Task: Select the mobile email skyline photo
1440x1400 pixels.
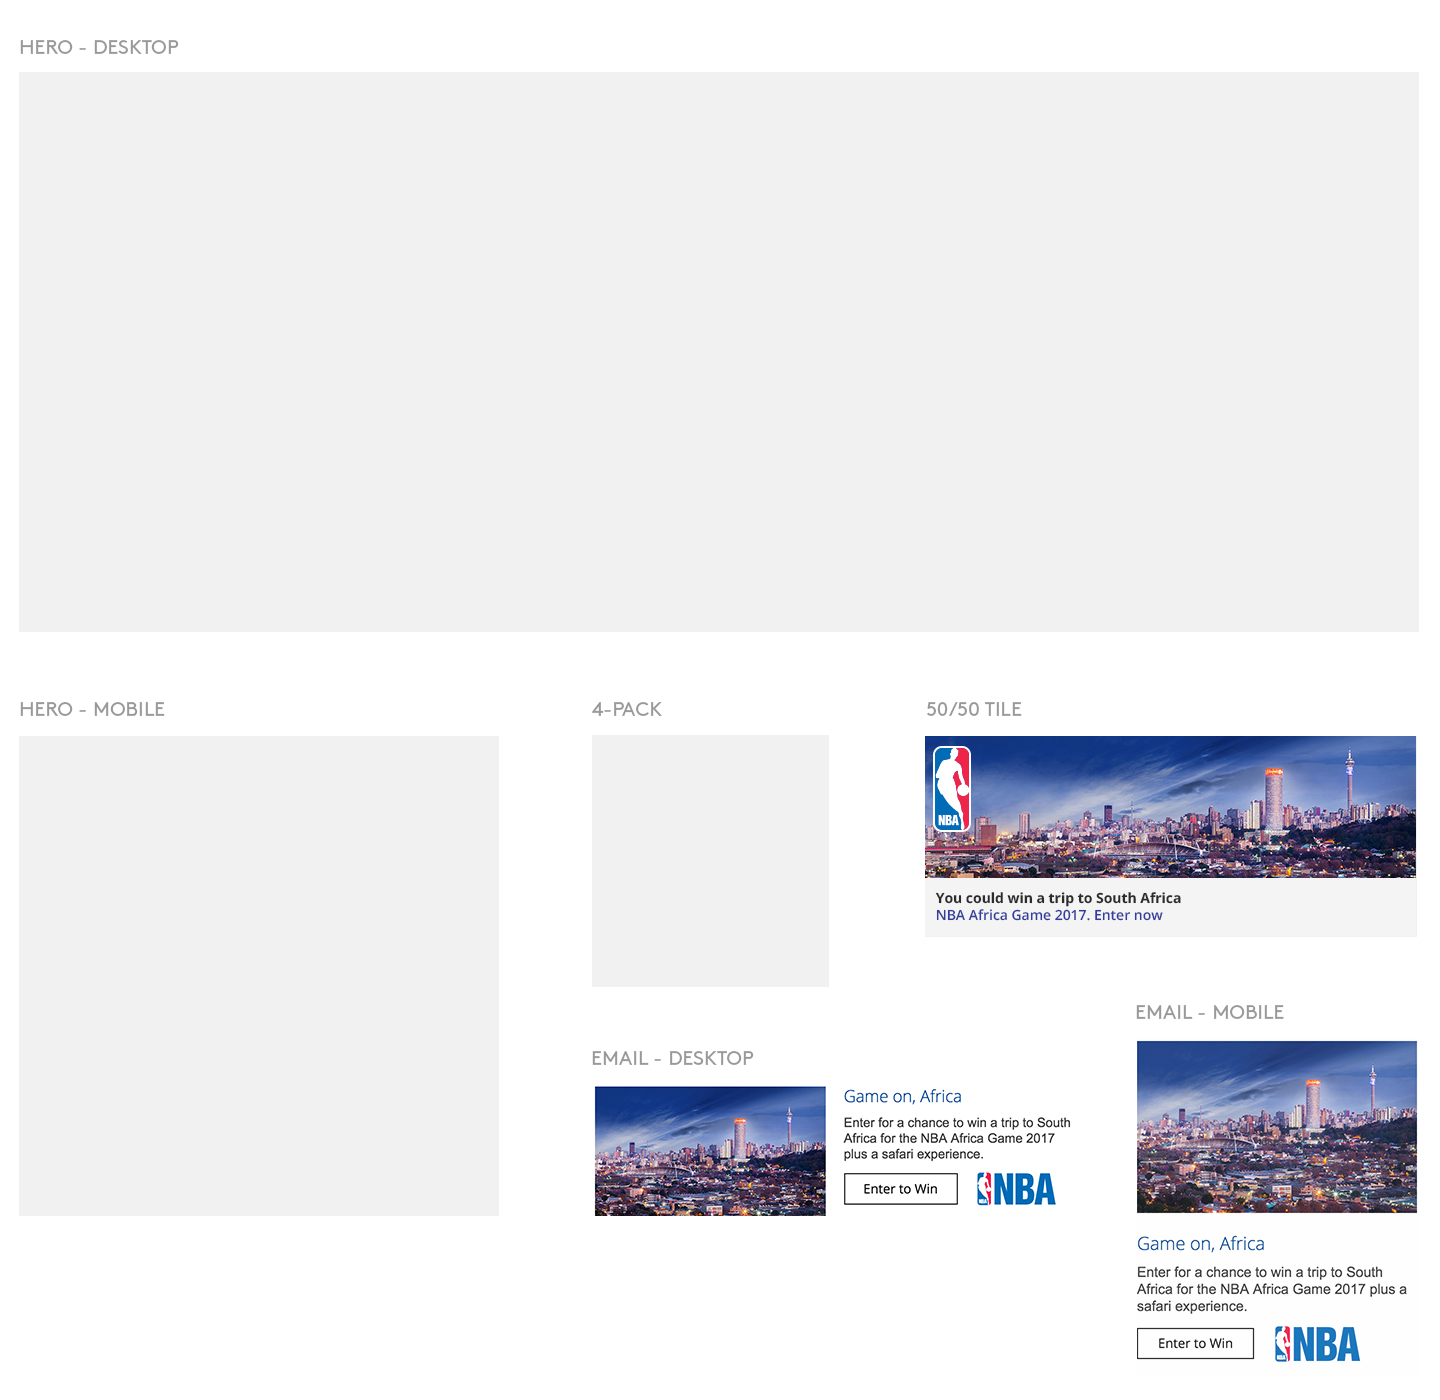Action: 1276,1126
